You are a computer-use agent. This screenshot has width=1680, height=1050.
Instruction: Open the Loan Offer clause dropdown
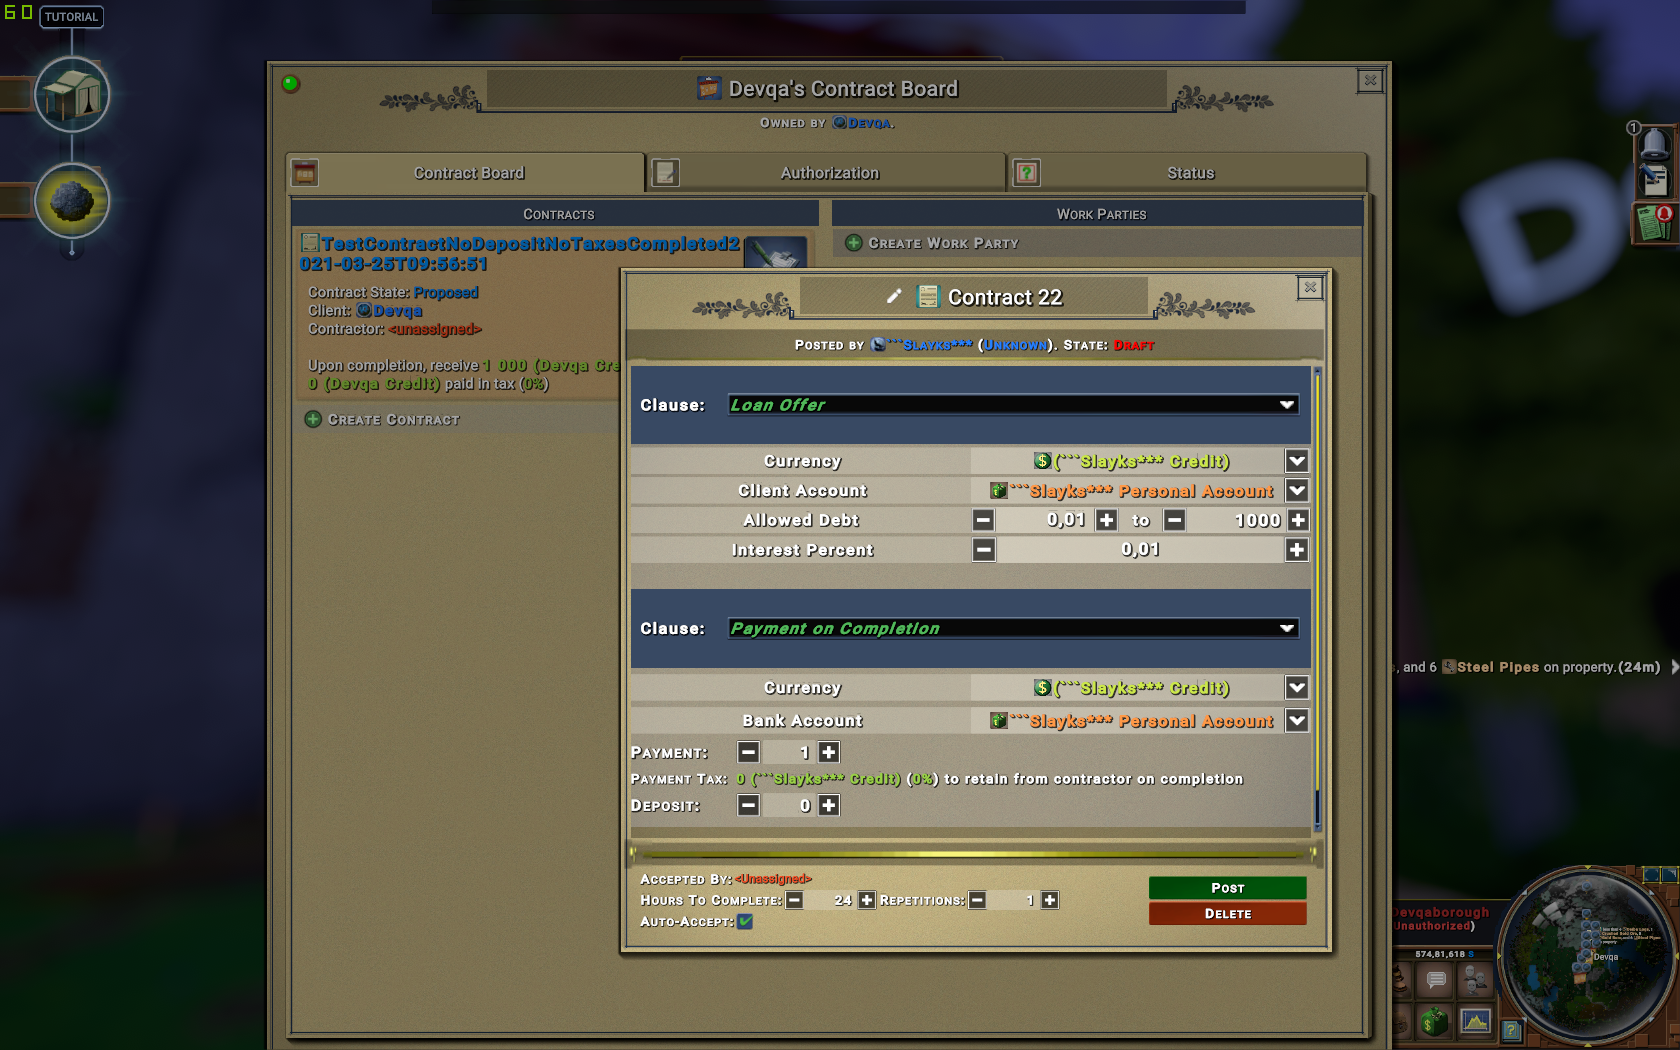click(x=1013, y=405)
